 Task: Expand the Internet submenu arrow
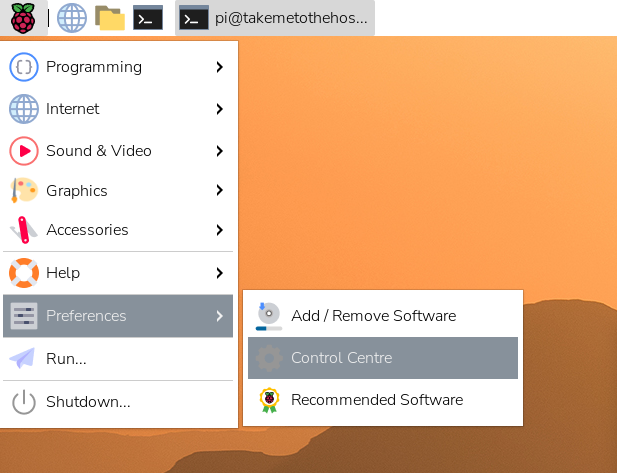pyautogui.click(x=220, y=109)
